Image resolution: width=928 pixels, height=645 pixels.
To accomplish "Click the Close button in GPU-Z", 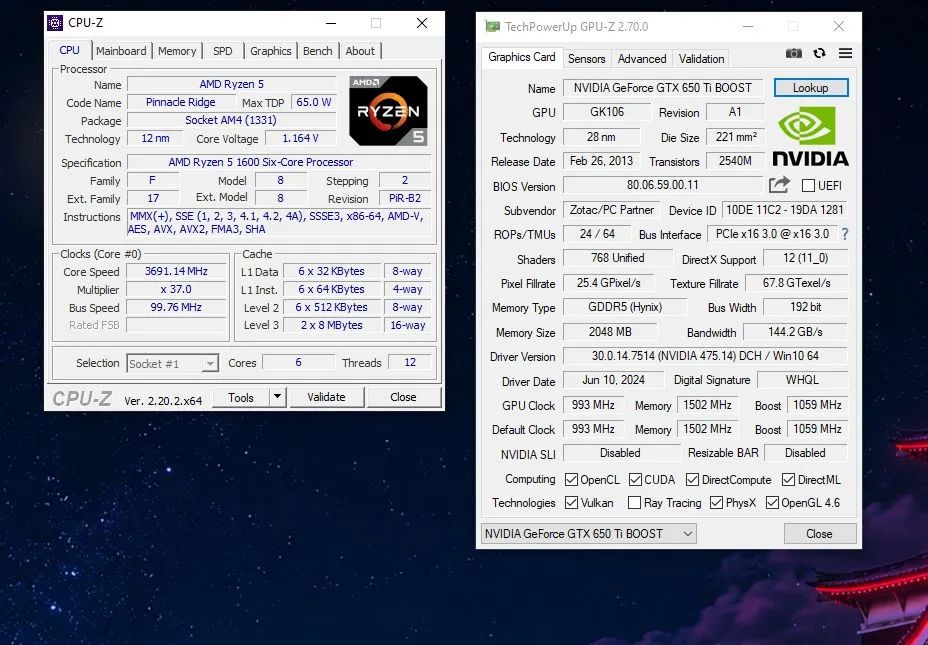I will [819, 534].
